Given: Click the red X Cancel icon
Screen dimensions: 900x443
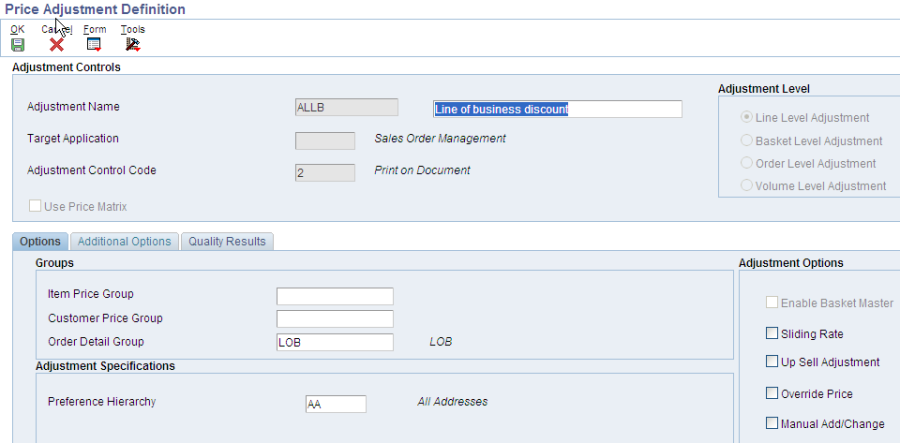Looking at the screenshot, I should pos(56,45).
